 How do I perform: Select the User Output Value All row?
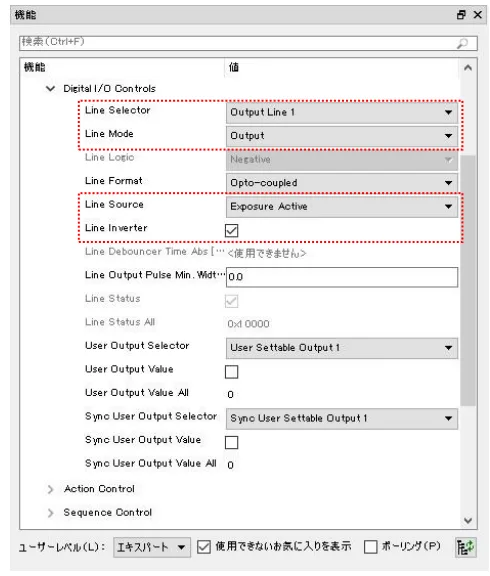point(137,393)
